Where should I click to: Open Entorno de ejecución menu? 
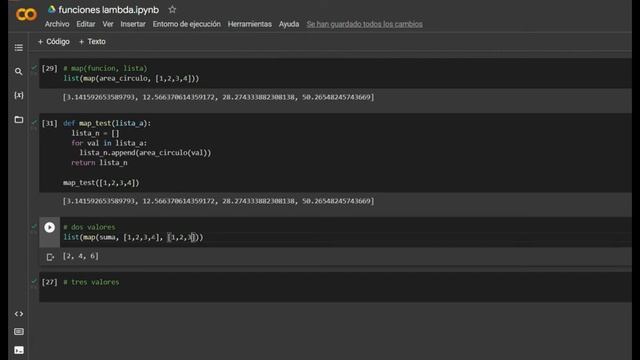(187, 24)
